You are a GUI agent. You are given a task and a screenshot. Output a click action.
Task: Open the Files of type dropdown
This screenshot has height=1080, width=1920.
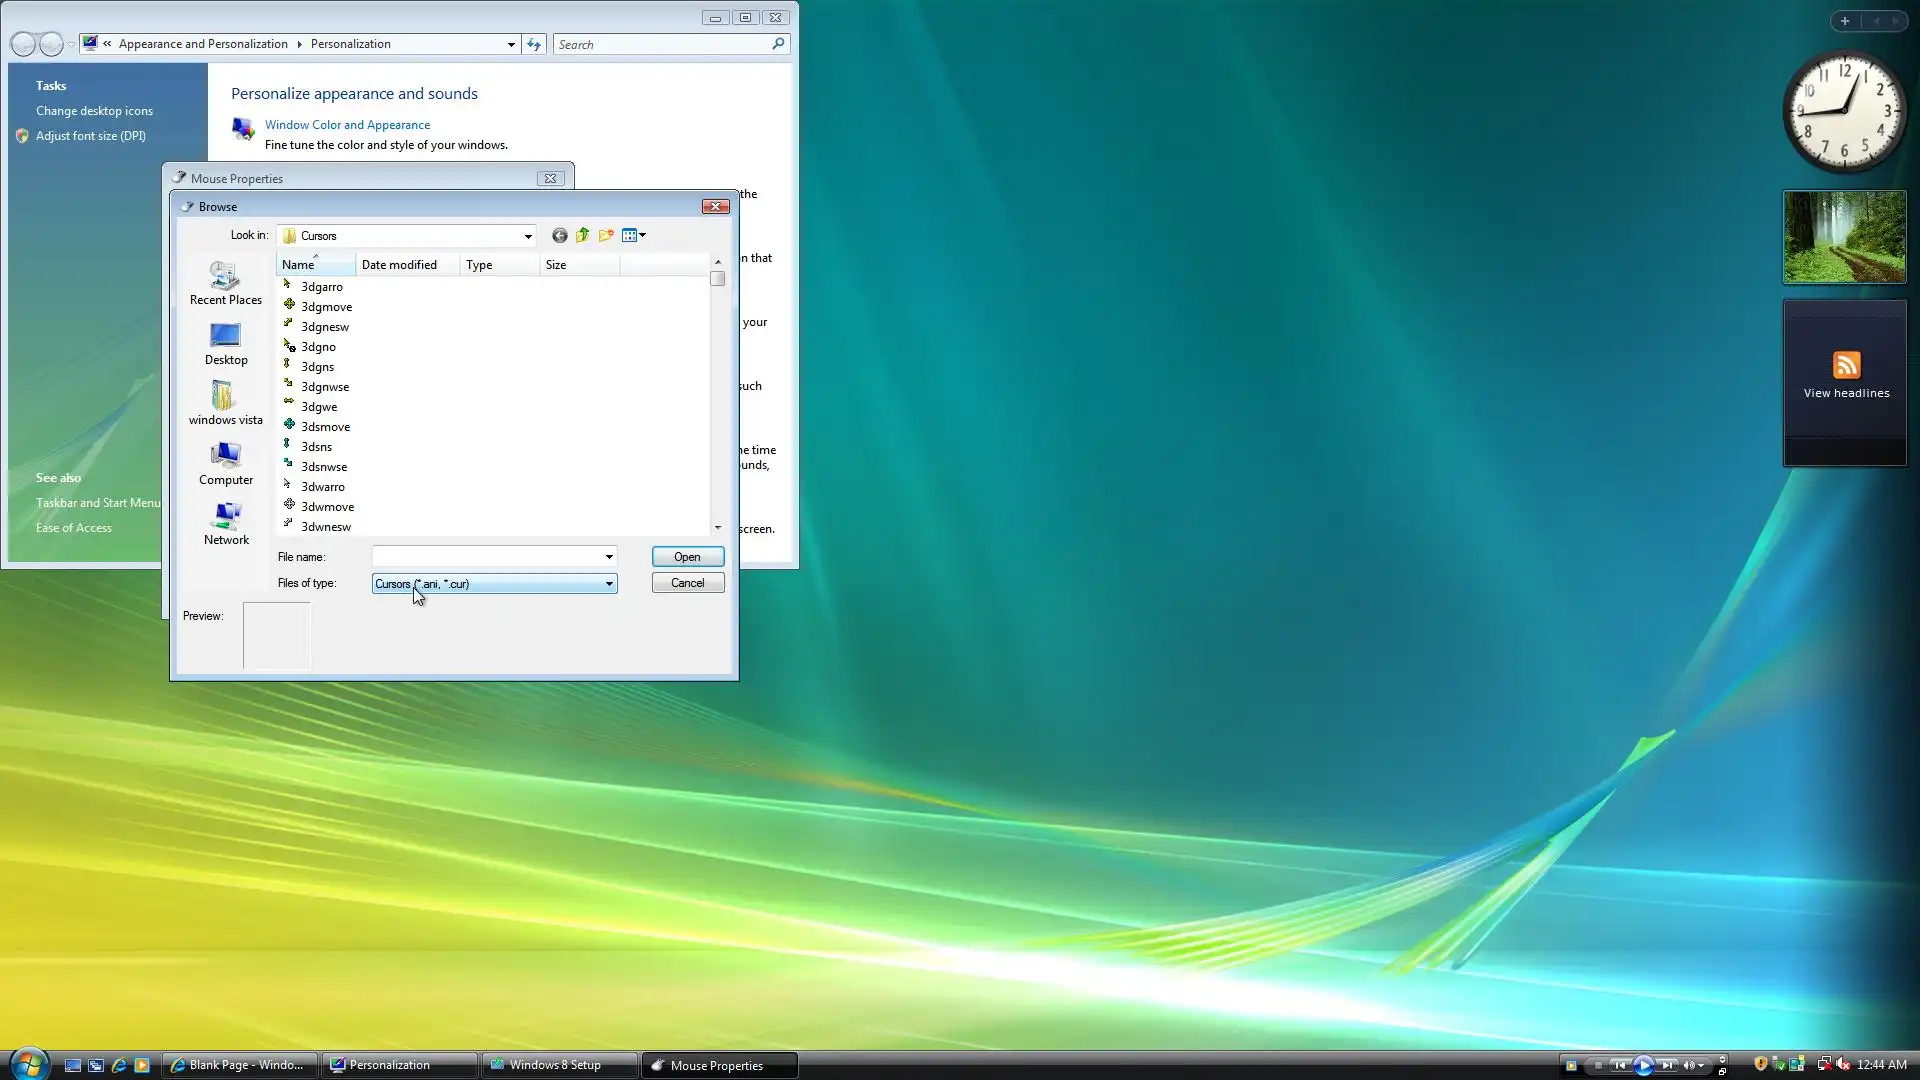(608, 584)
